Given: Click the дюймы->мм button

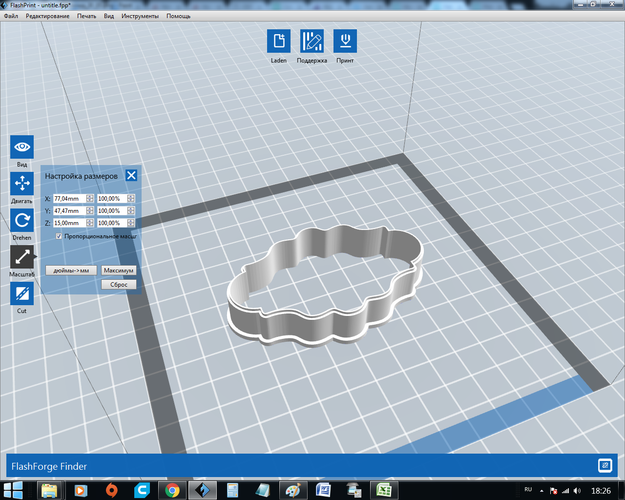Looking at the screenshot, I should click(71, 270).
